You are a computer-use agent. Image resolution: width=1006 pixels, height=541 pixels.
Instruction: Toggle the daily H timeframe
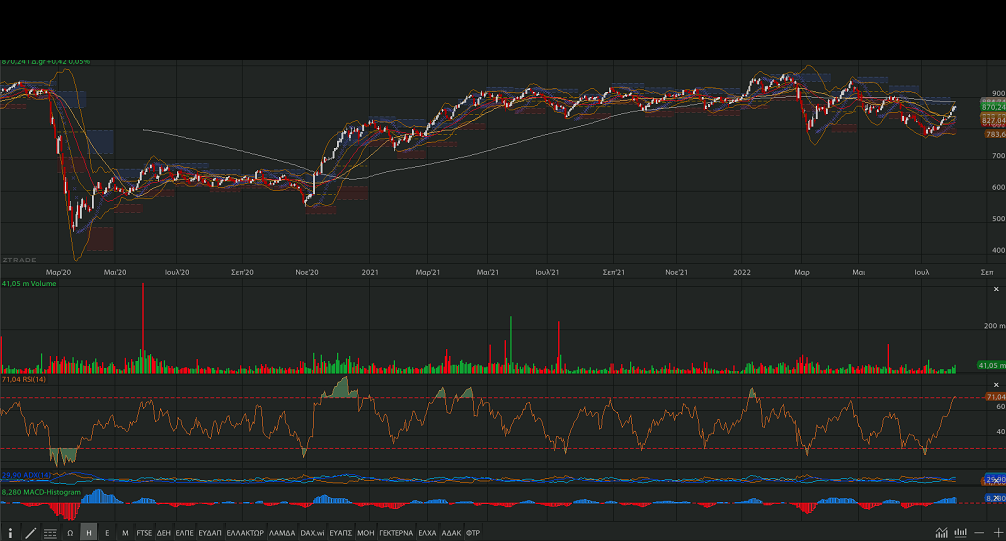pyautogui.click(x=89, y=533)
